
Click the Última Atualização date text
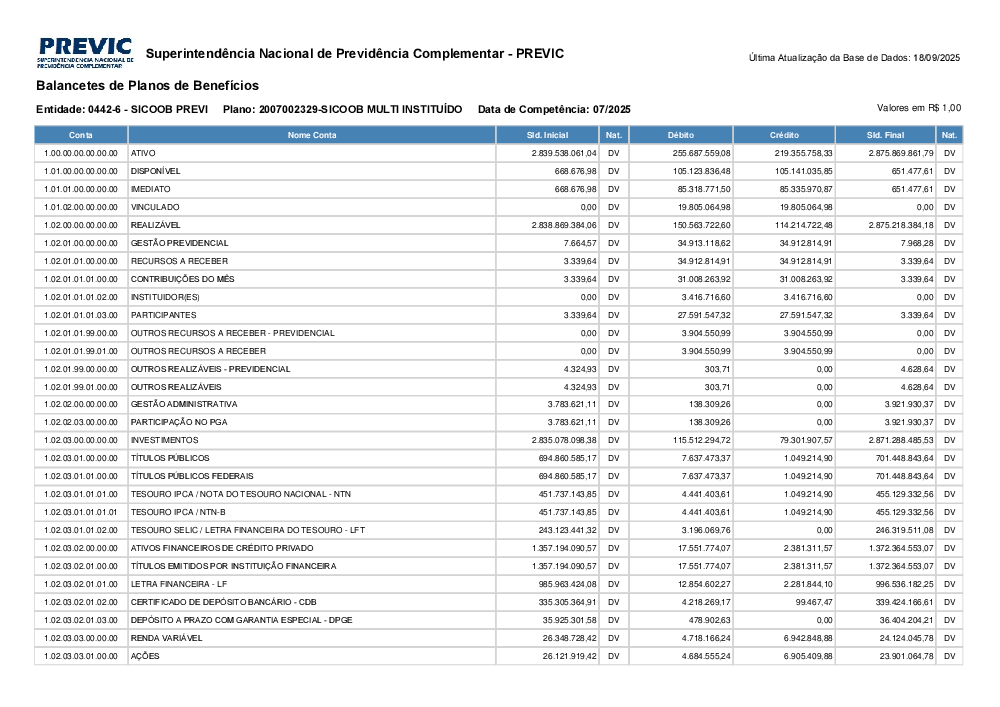[854, 58]
